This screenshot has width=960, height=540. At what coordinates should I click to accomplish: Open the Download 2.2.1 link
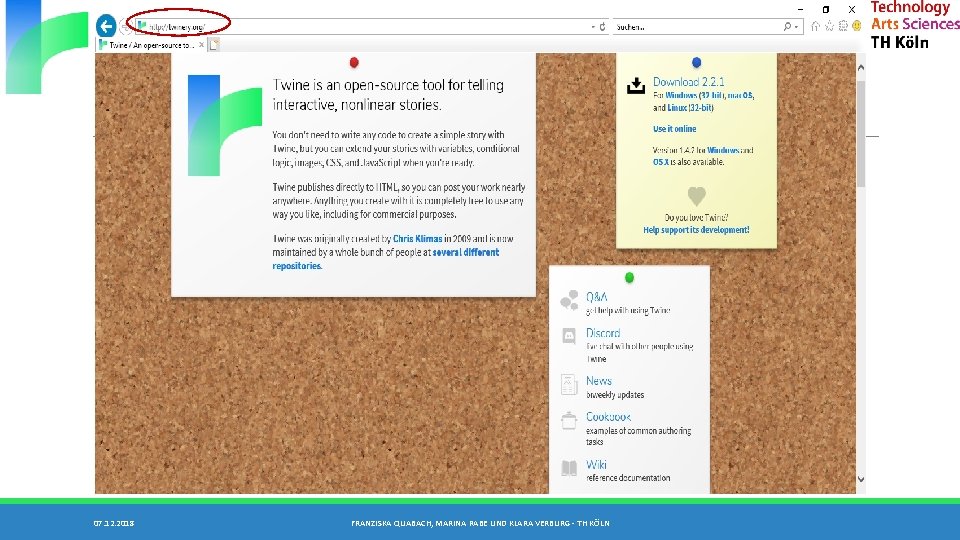tap(688, 81)
